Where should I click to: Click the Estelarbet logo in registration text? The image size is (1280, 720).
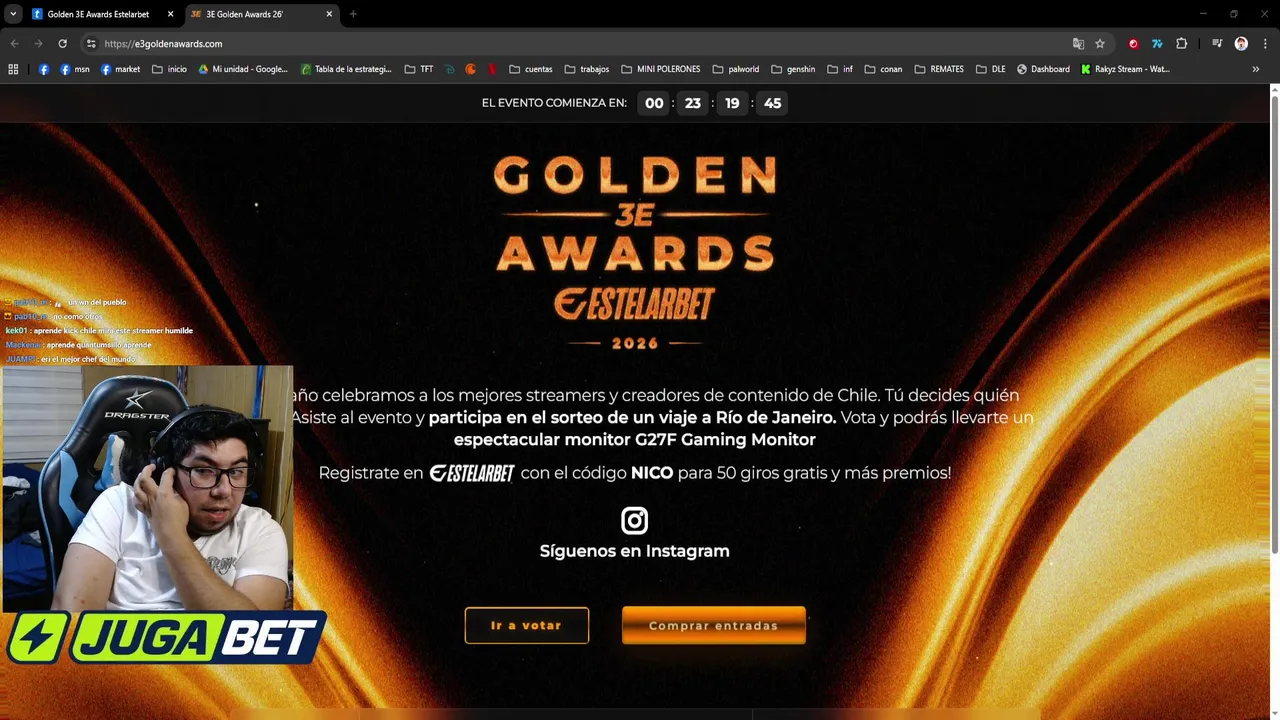tap(472, 473)
